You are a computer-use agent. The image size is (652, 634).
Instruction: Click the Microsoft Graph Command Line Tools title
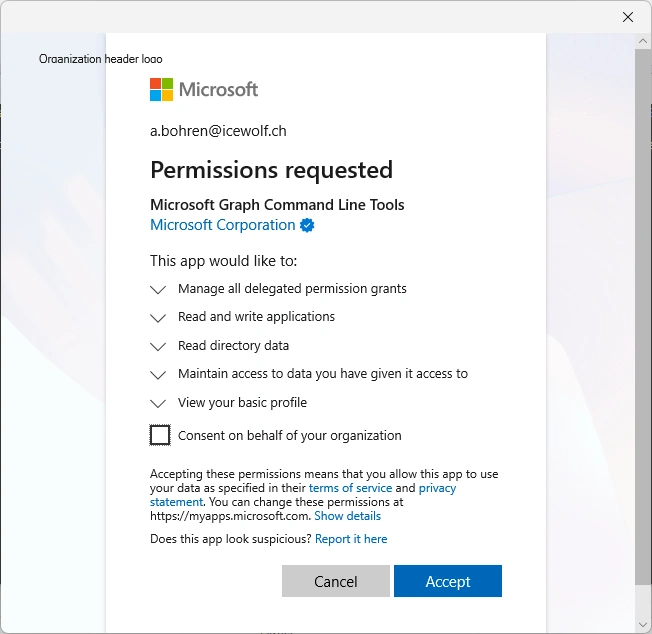point(277,205)
